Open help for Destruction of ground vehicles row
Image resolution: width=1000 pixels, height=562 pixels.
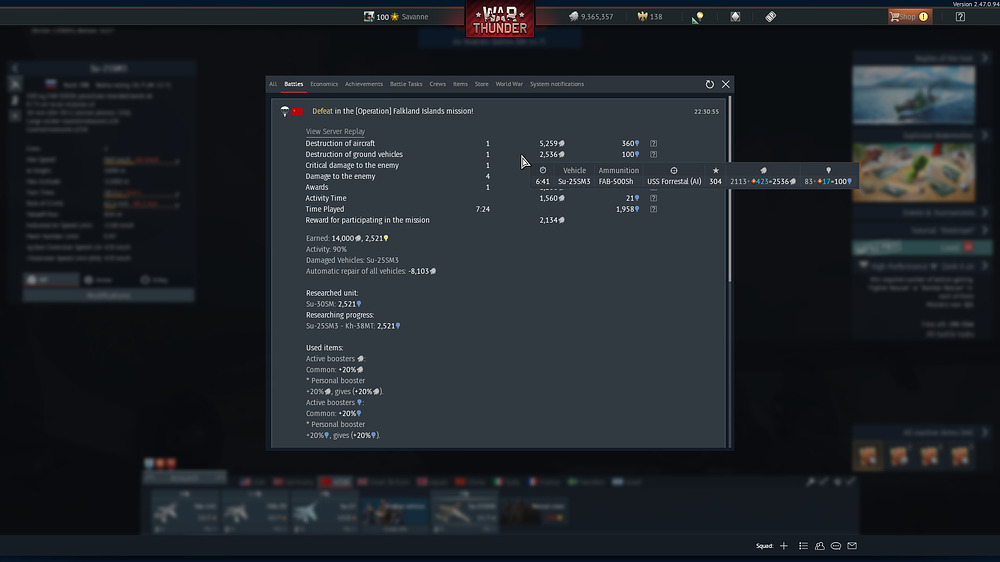[654, 154]
